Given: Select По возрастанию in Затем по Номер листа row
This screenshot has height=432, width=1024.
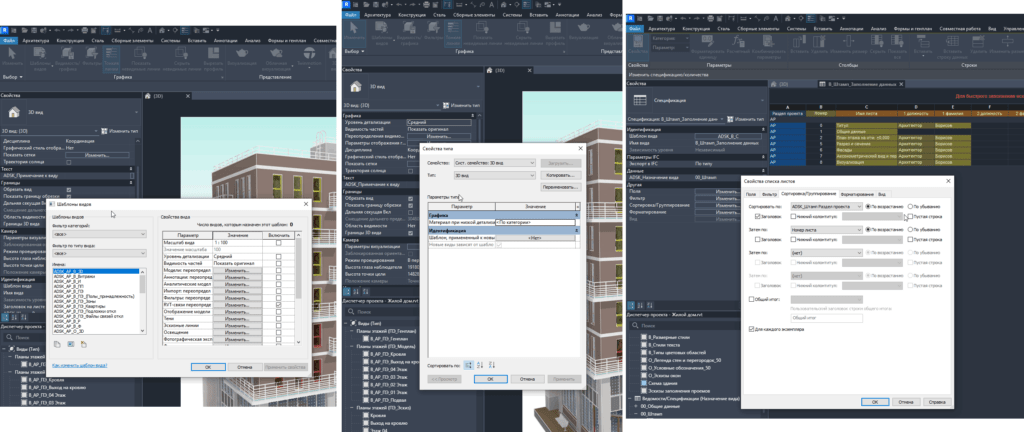Looking at the screenshot, I should (x=869, y=230).
